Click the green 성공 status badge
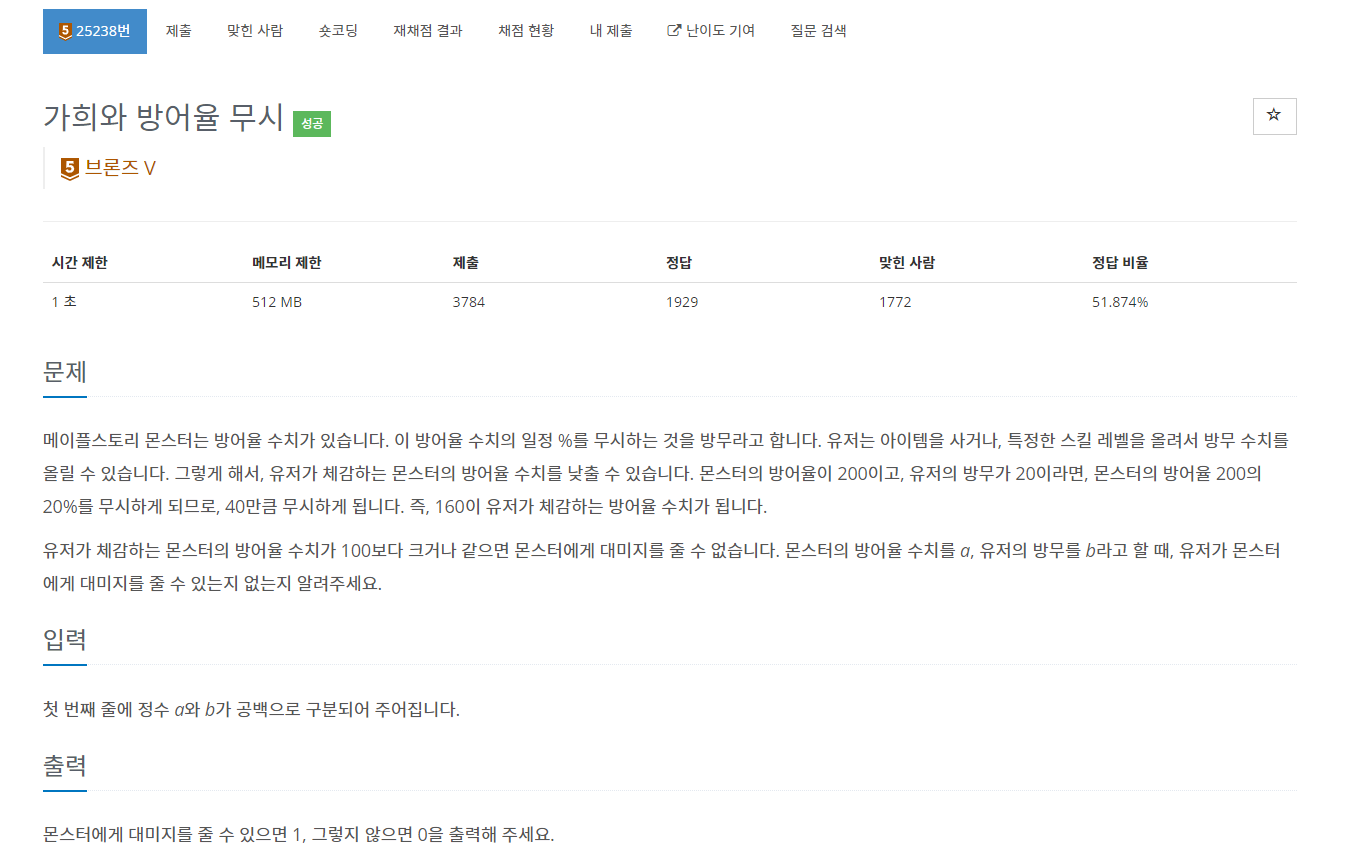This screenshot has height=859, width=1365. click(312, 124)
